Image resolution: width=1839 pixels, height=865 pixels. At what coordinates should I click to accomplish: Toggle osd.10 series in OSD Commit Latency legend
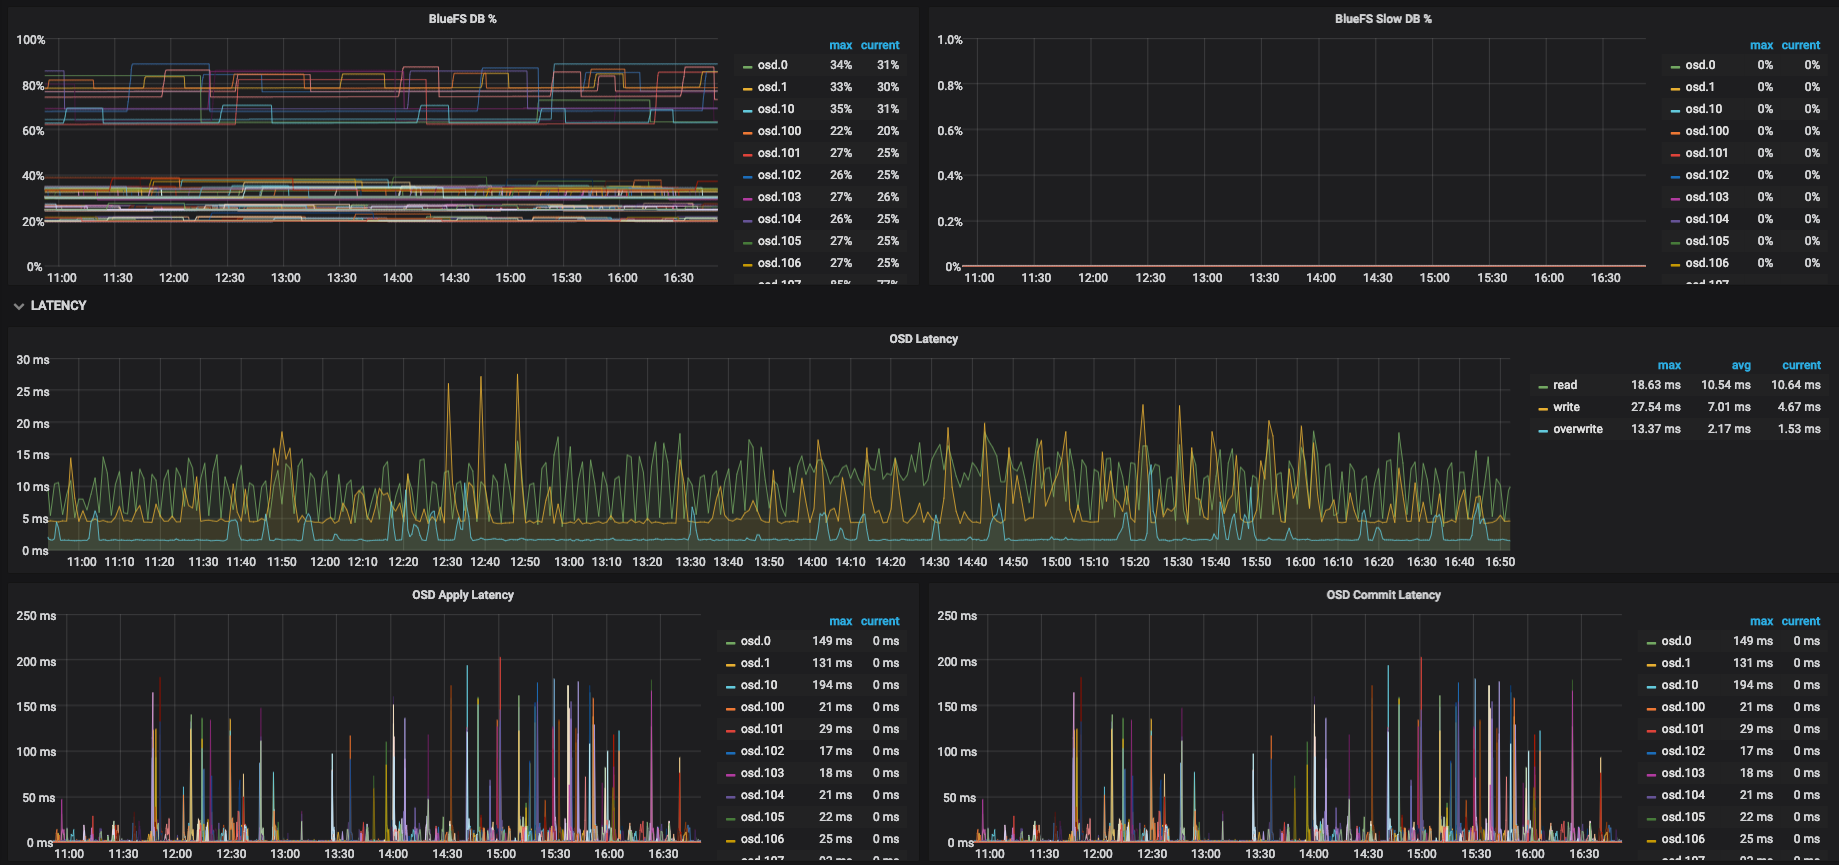(x=1680, y=685)
